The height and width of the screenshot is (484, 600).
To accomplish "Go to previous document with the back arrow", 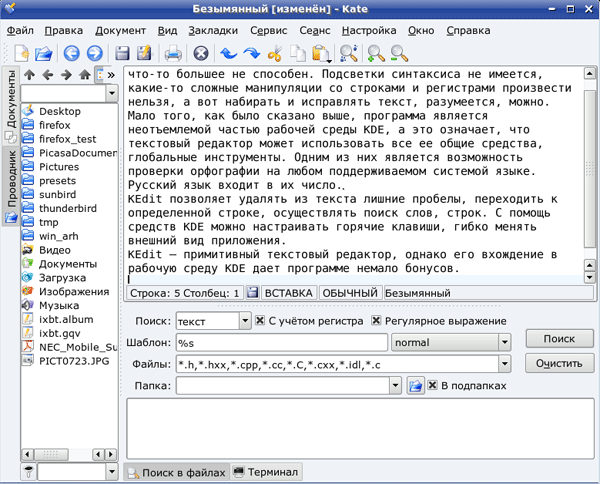I will pyautogui.click(x=72, y=53).
